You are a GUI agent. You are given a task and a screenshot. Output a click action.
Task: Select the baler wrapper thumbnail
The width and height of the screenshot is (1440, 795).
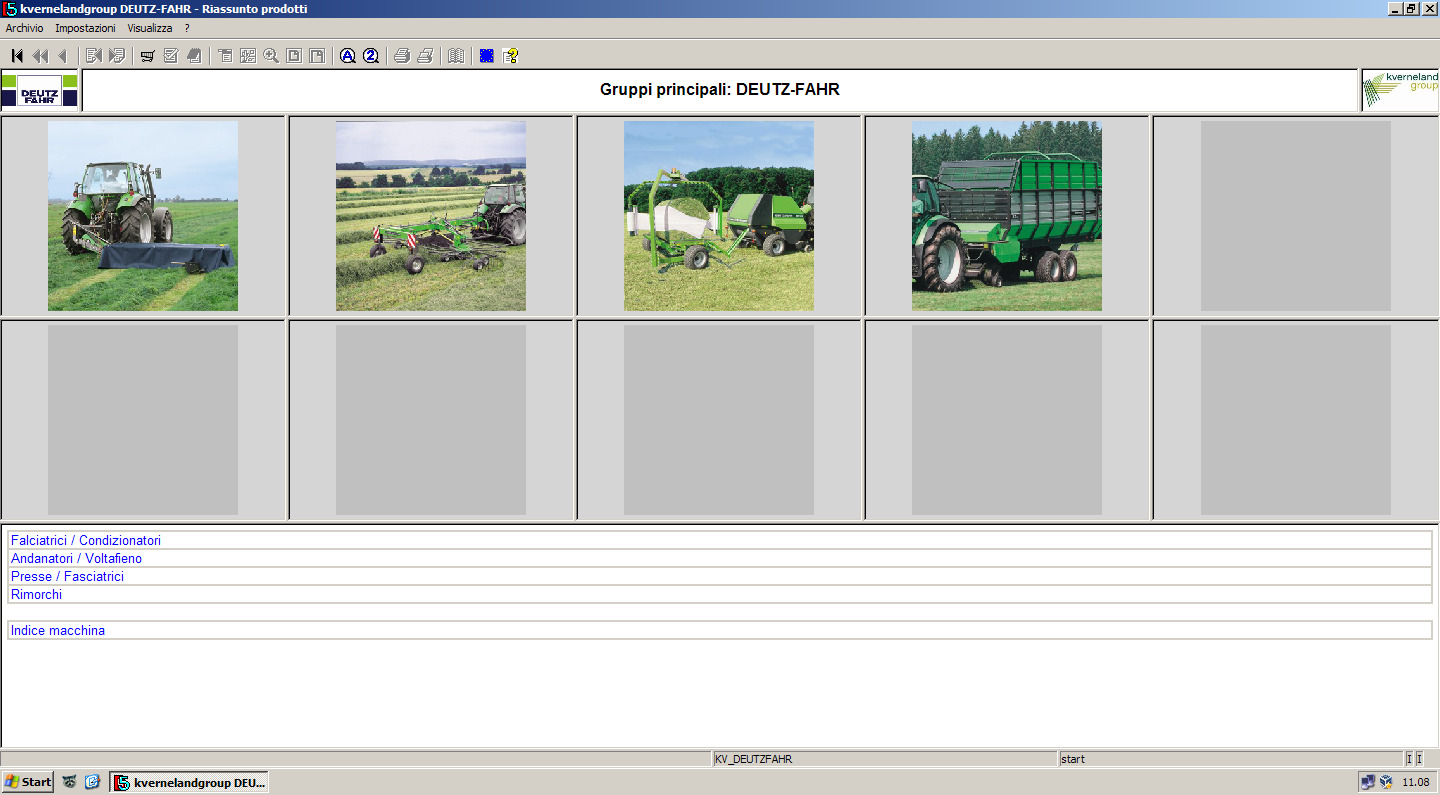[x=719, y=216]
